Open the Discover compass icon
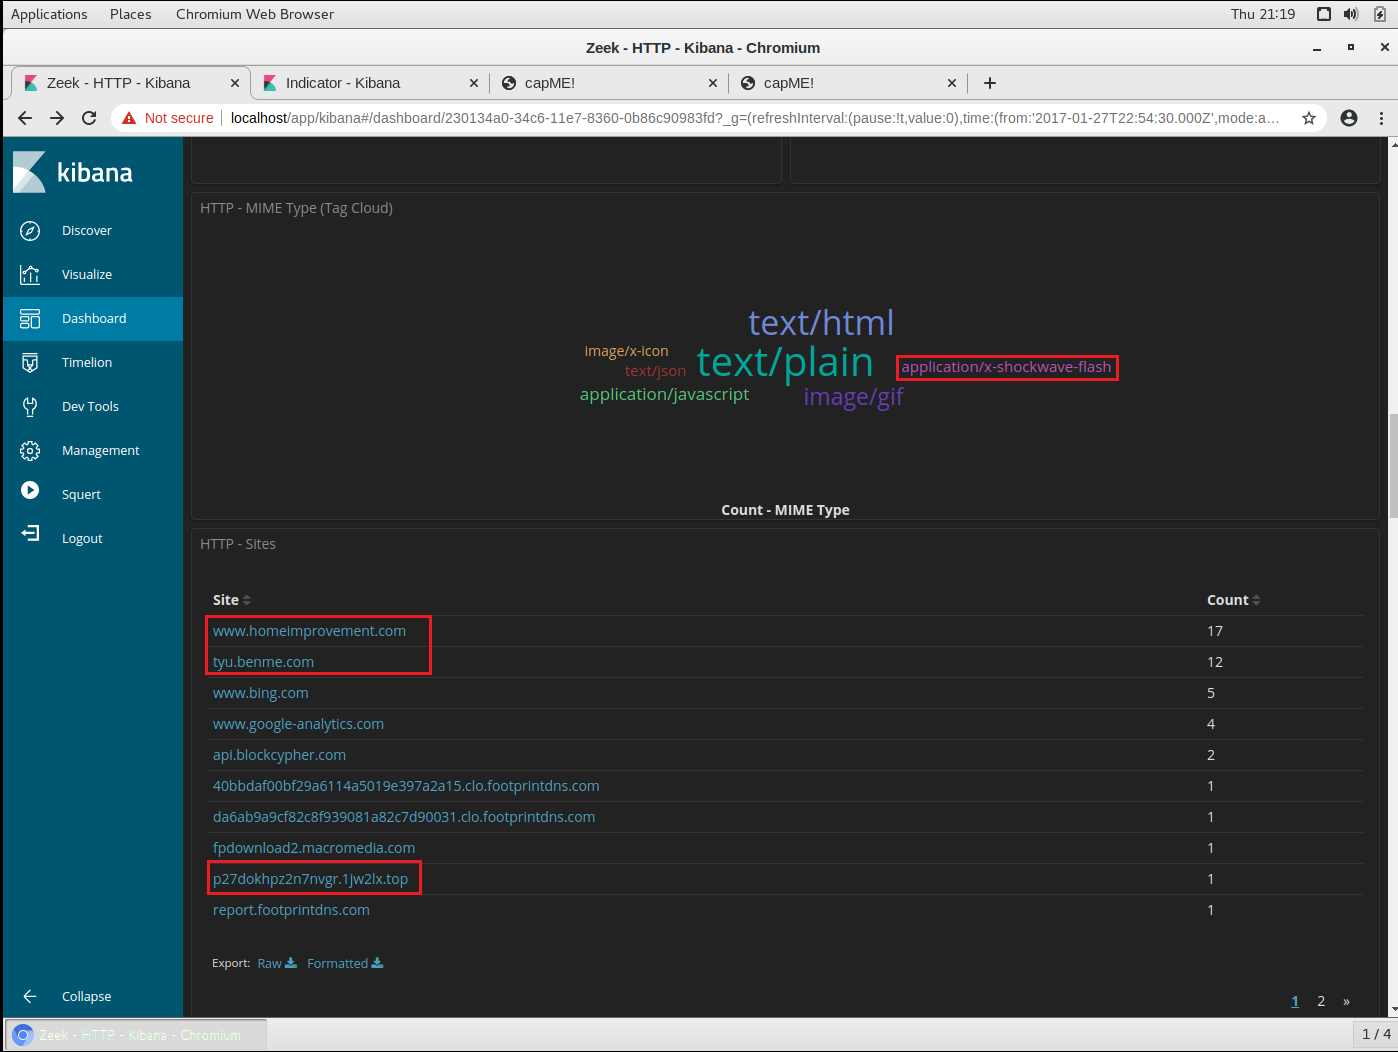The image size is (1398, 1052). [x=30, y=231]
